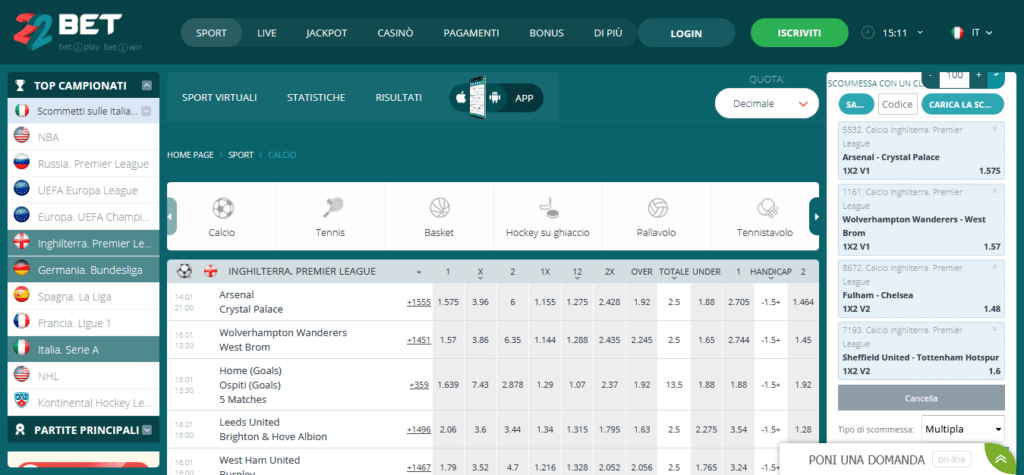Image resolution: width=1024 pixels, height=475 pixels.
Task: Click CARICA LA SC... button
Action: [x=963, y=105]
